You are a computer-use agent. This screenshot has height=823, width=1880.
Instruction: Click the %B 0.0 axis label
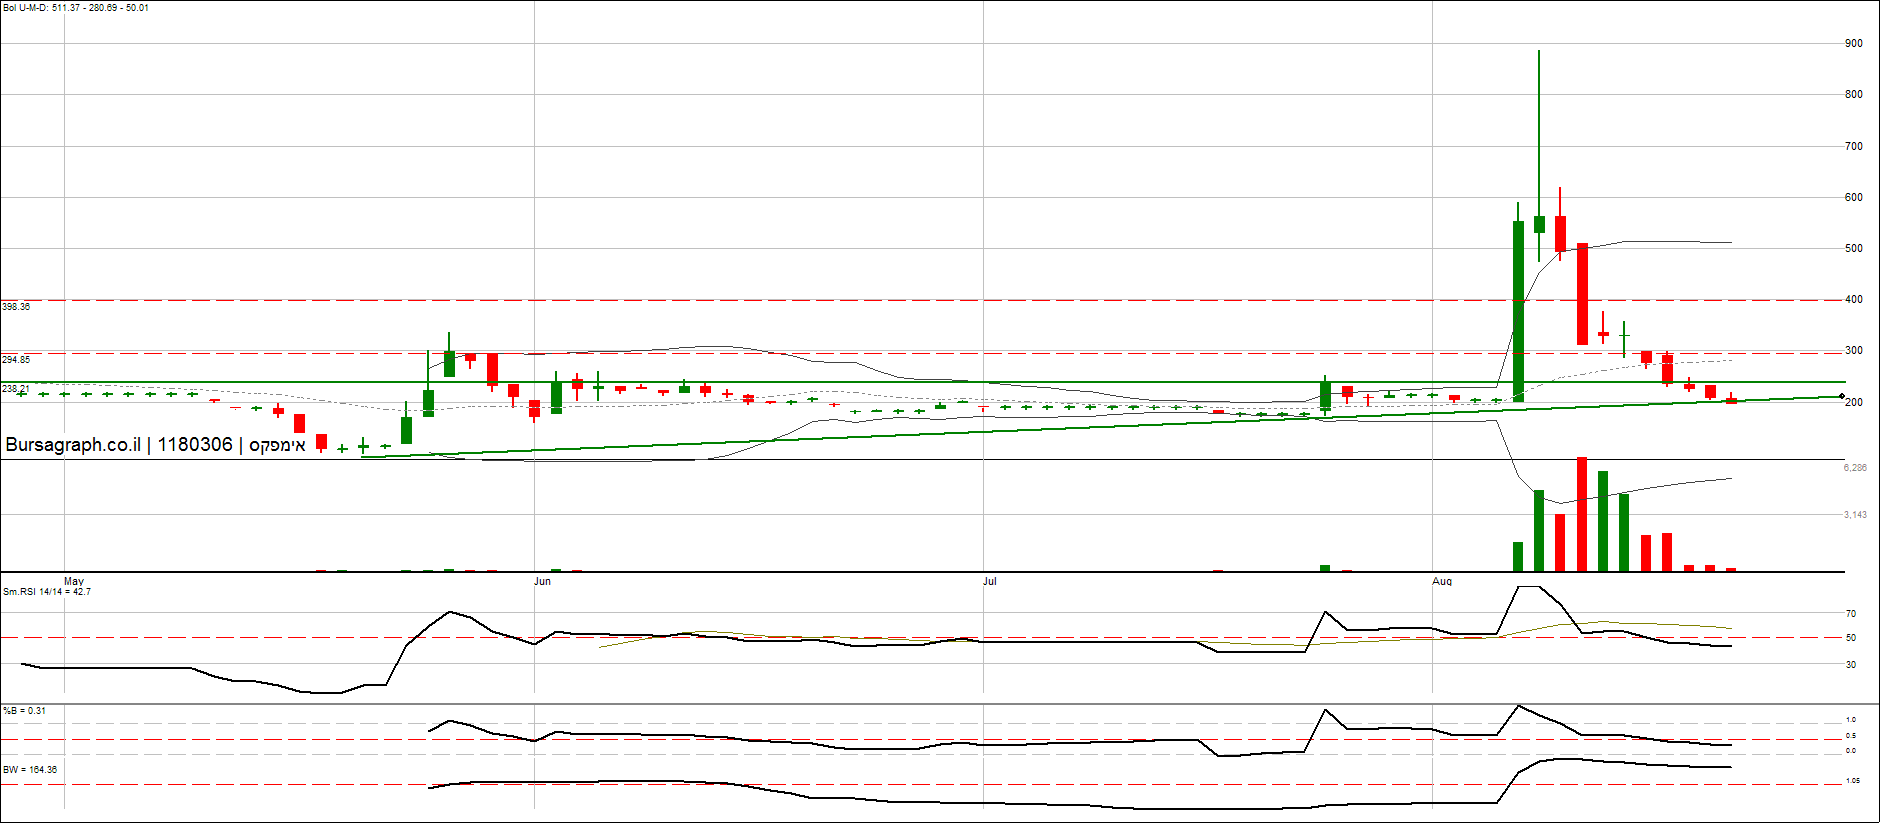coord(1851,751)
